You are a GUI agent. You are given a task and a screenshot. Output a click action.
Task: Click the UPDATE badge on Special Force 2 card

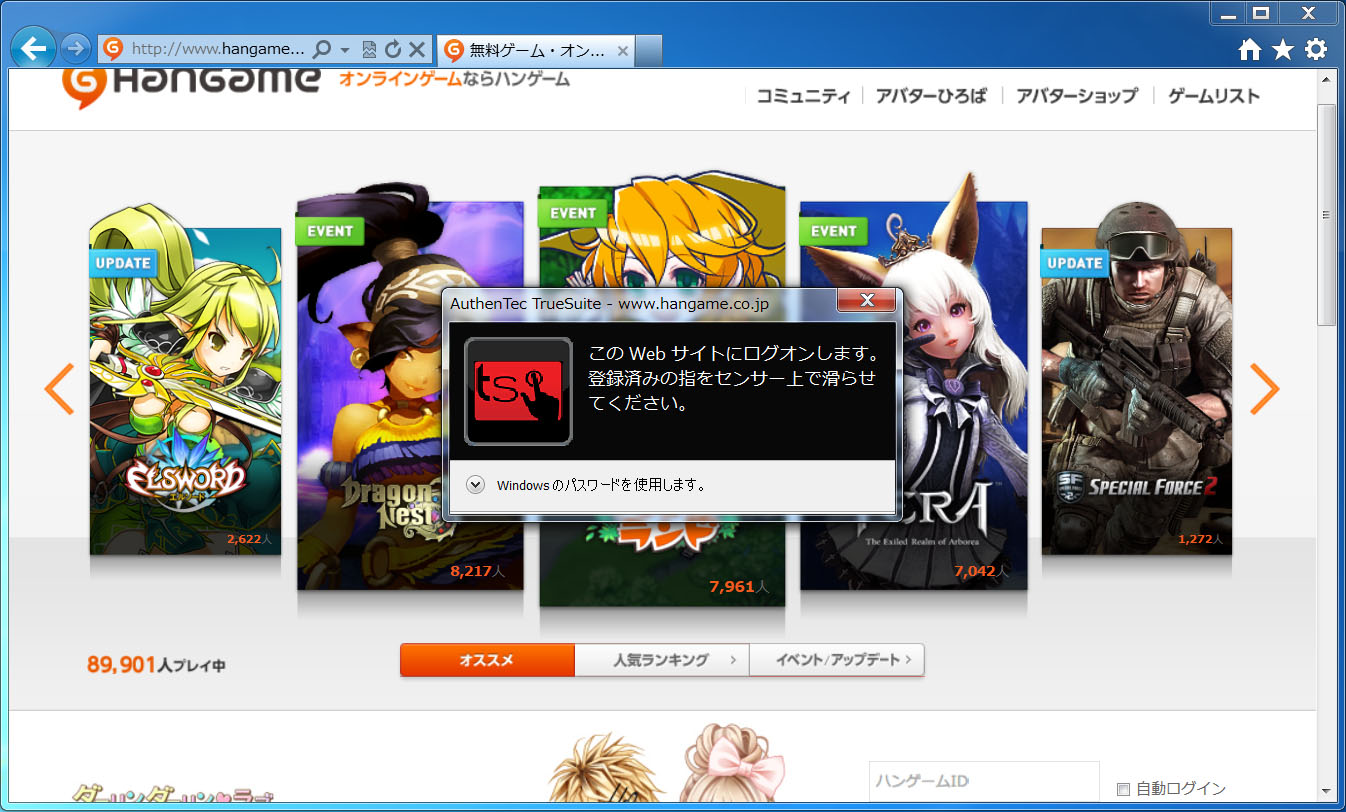tap(1075, 263)
